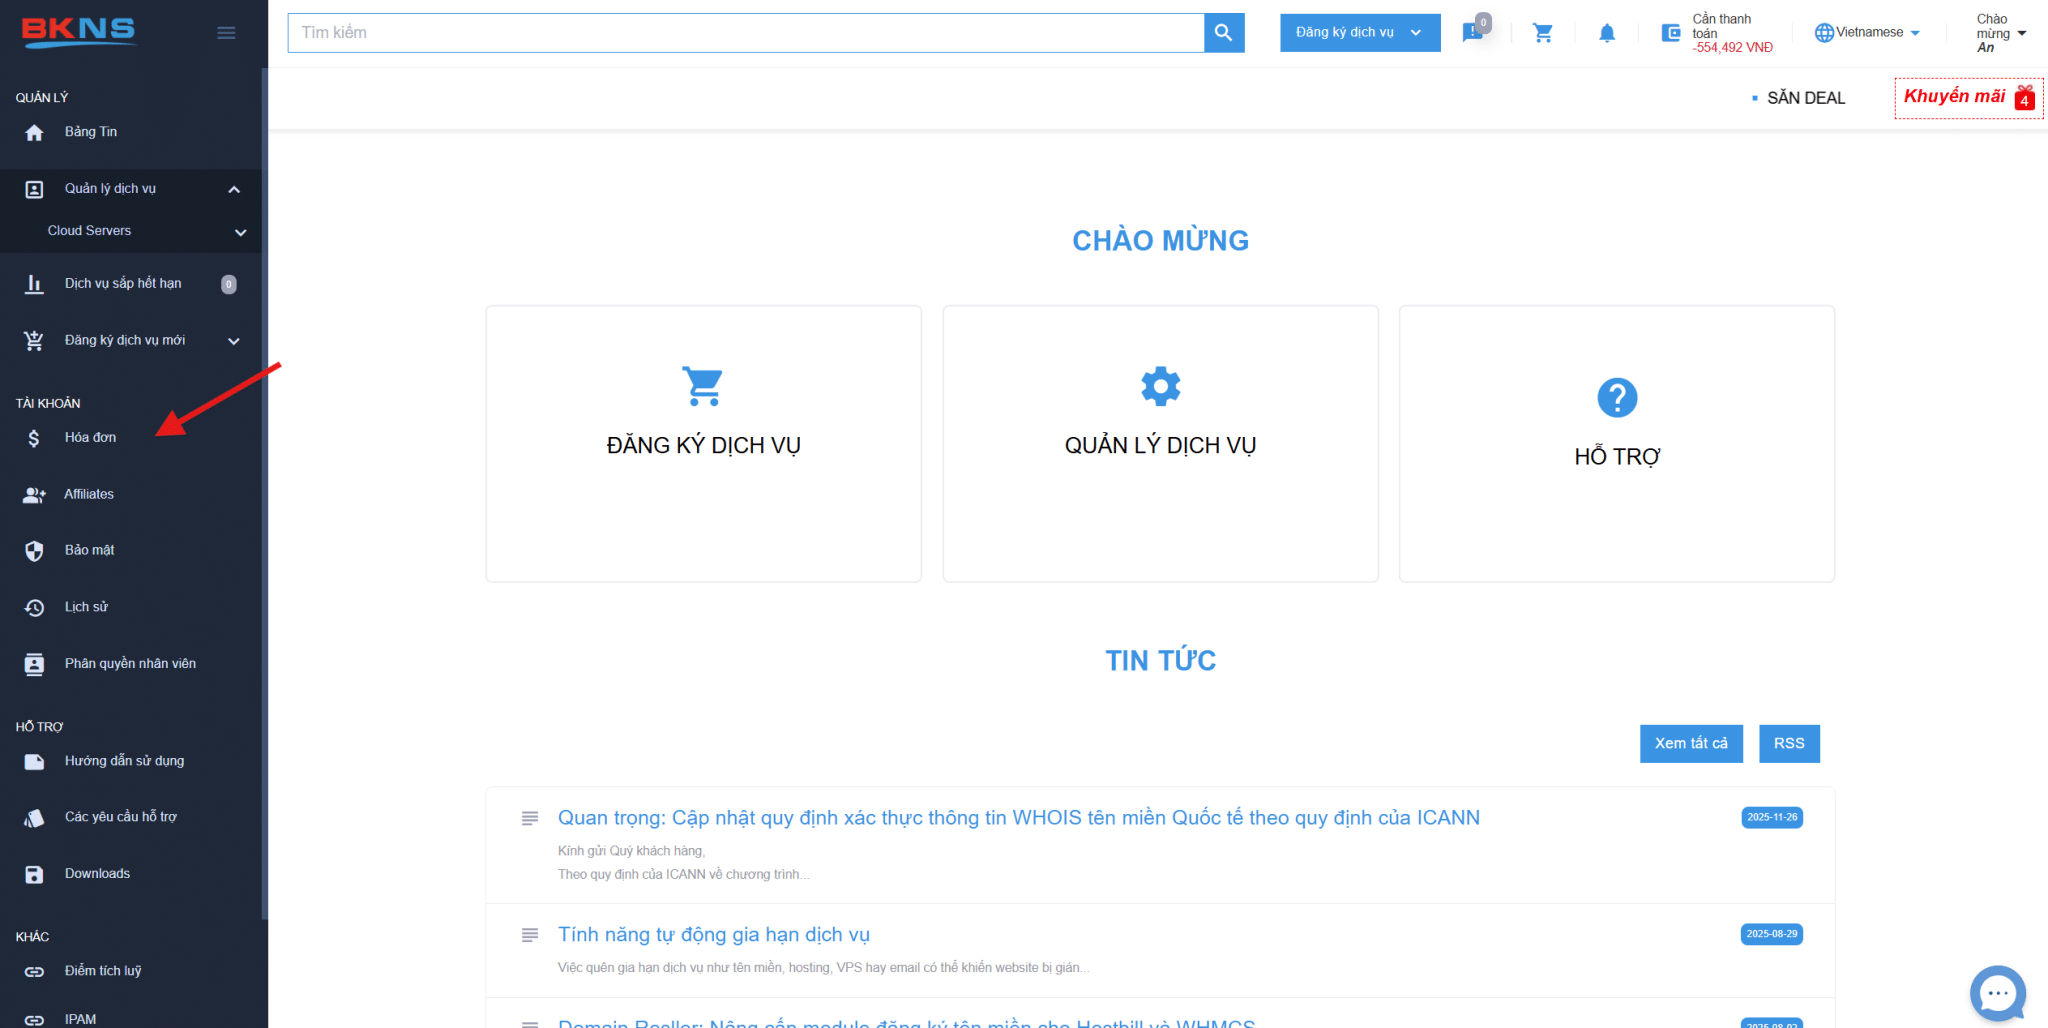The height and width of the screenshot is (1028, 2048).
Task: Click the hamburger menu icon in sidebar header
Action: (x=226, y=33)
